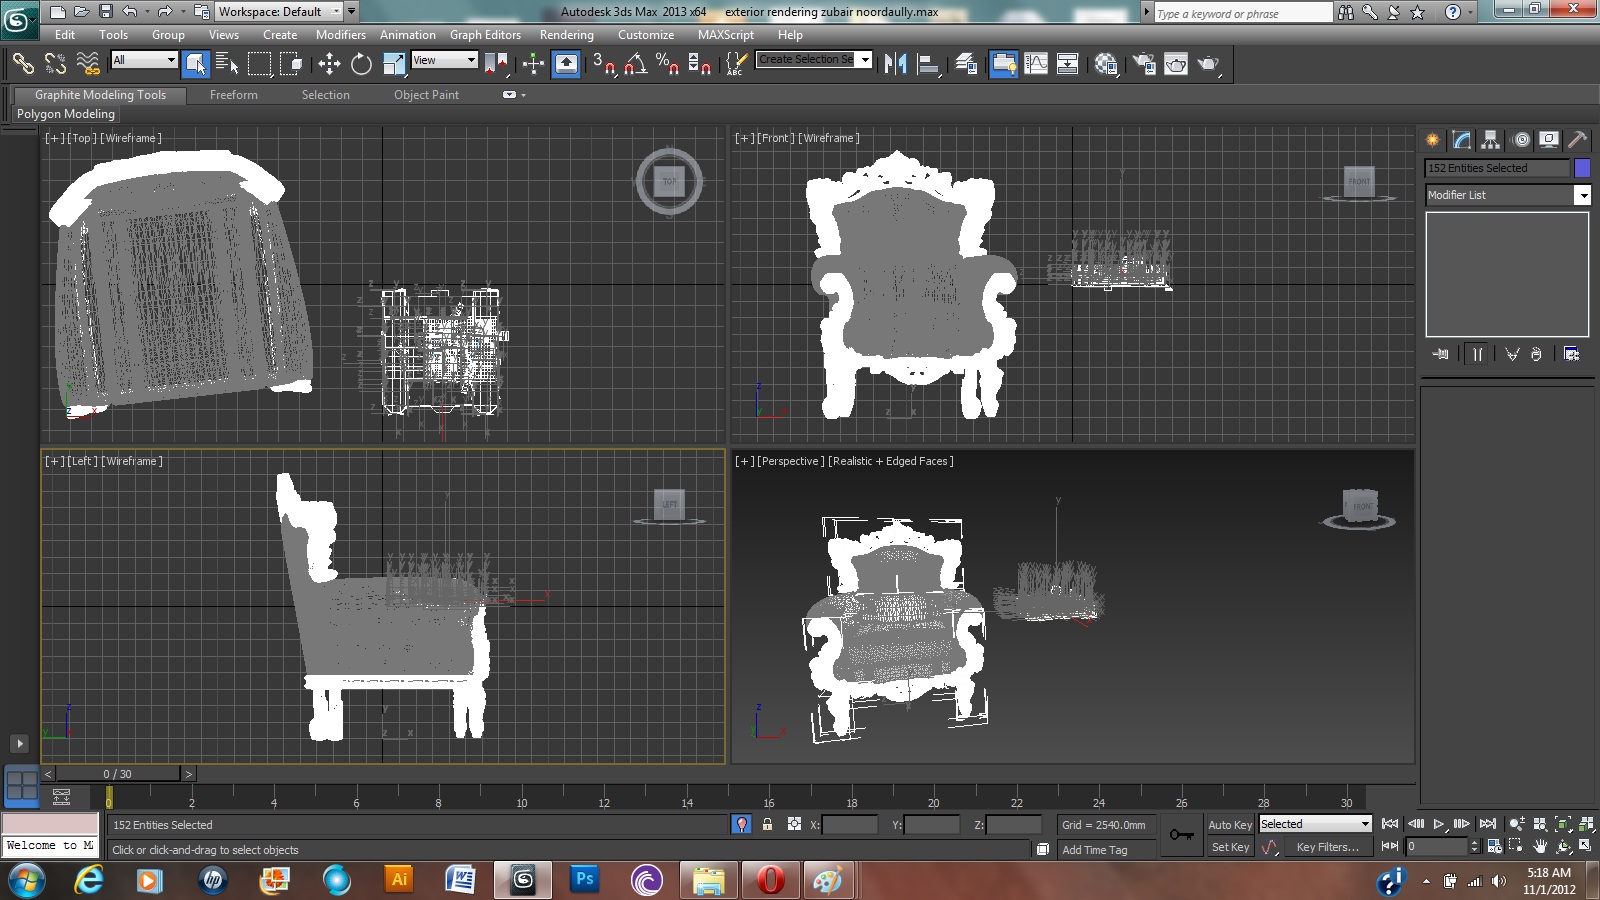Click the Mirror tool

pyautogui.click(x=895, y=64)
